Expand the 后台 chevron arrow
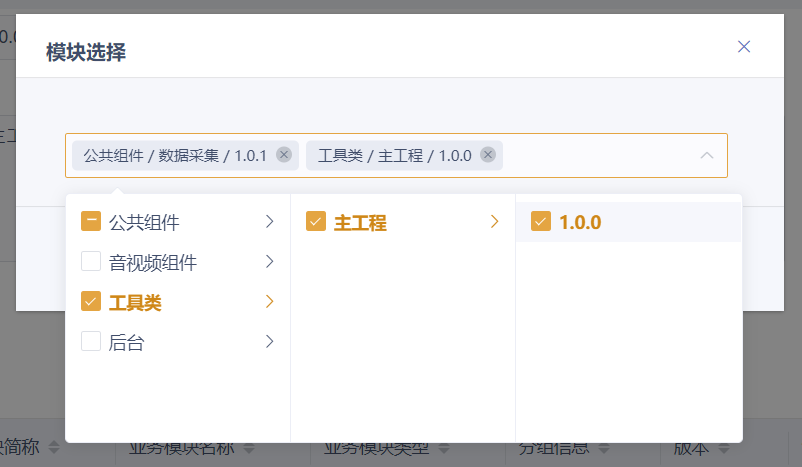Viewport: 802px width, 467px height. click(269, 342)
